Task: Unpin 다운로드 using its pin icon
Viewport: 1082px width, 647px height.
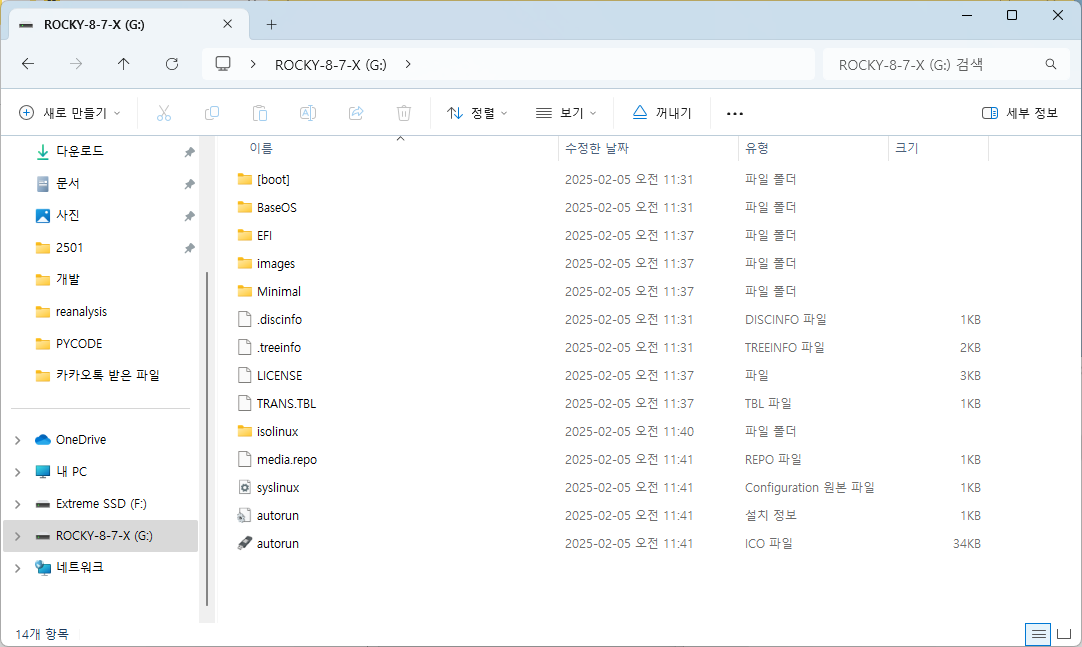Action: [x=189, y=152]
